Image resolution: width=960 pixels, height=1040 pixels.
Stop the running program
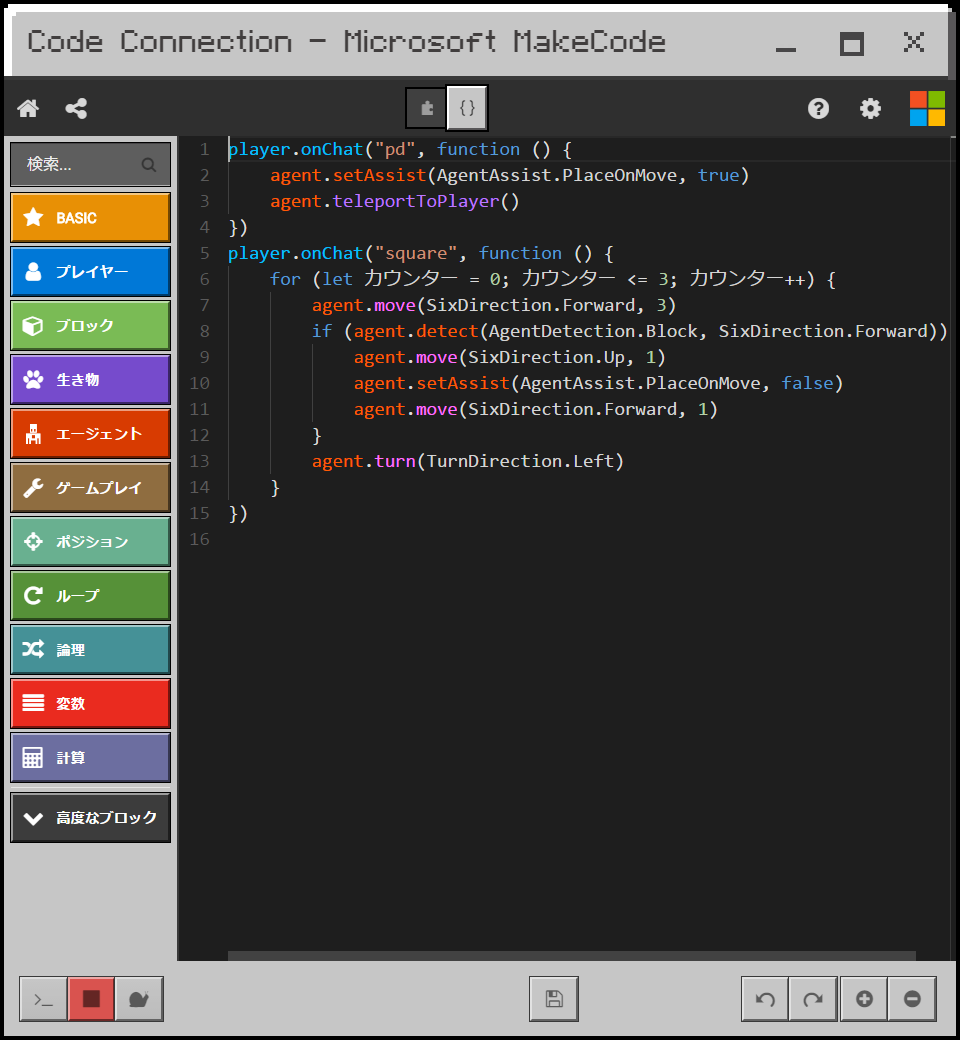[90, 998]
